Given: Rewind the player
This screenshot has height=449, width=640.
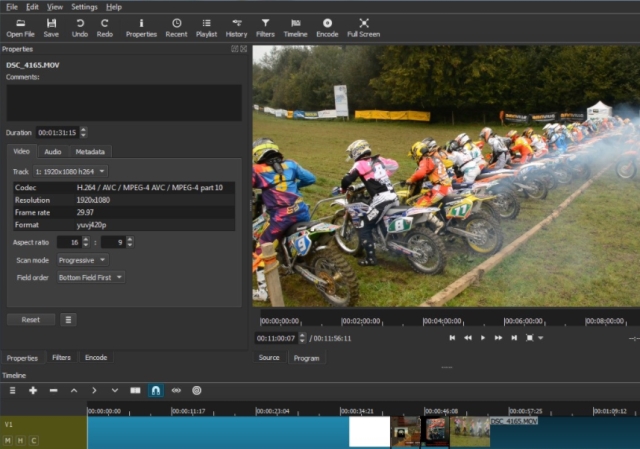Looking at the screenshot, I should [468, 338].
